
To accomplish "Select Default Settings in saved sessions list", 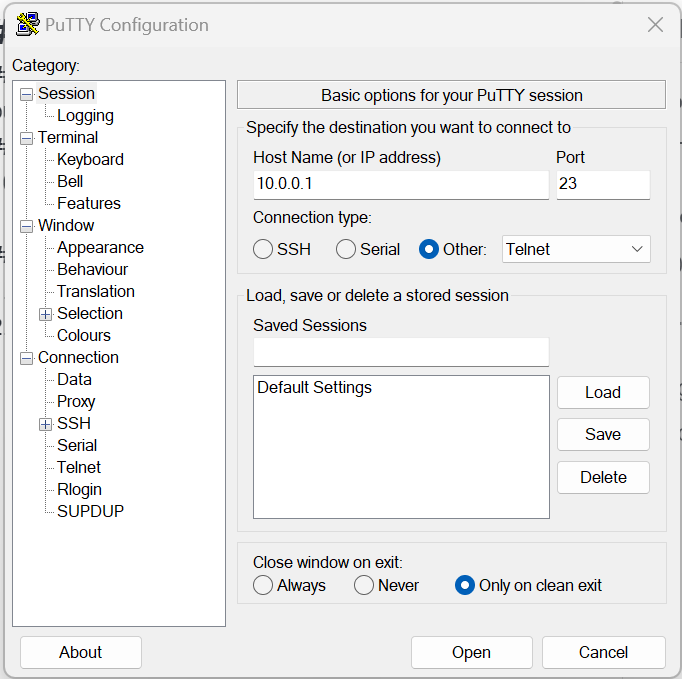I will pyautogui.click(x=314, y=388).
